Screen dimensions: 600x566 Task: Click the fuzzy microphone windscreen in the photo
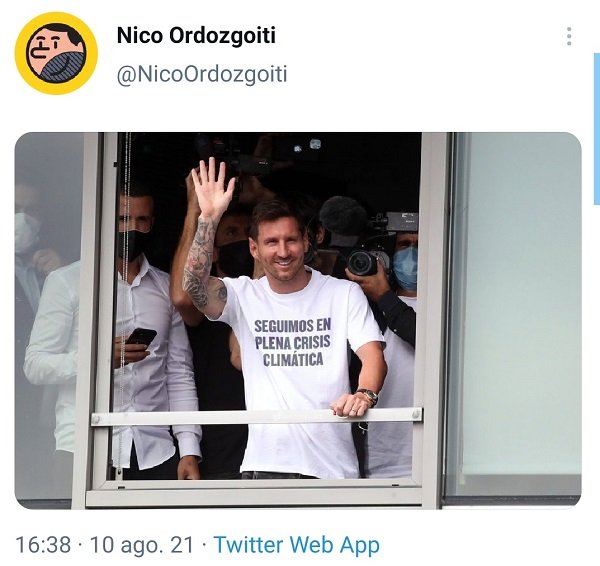(343, 216)
